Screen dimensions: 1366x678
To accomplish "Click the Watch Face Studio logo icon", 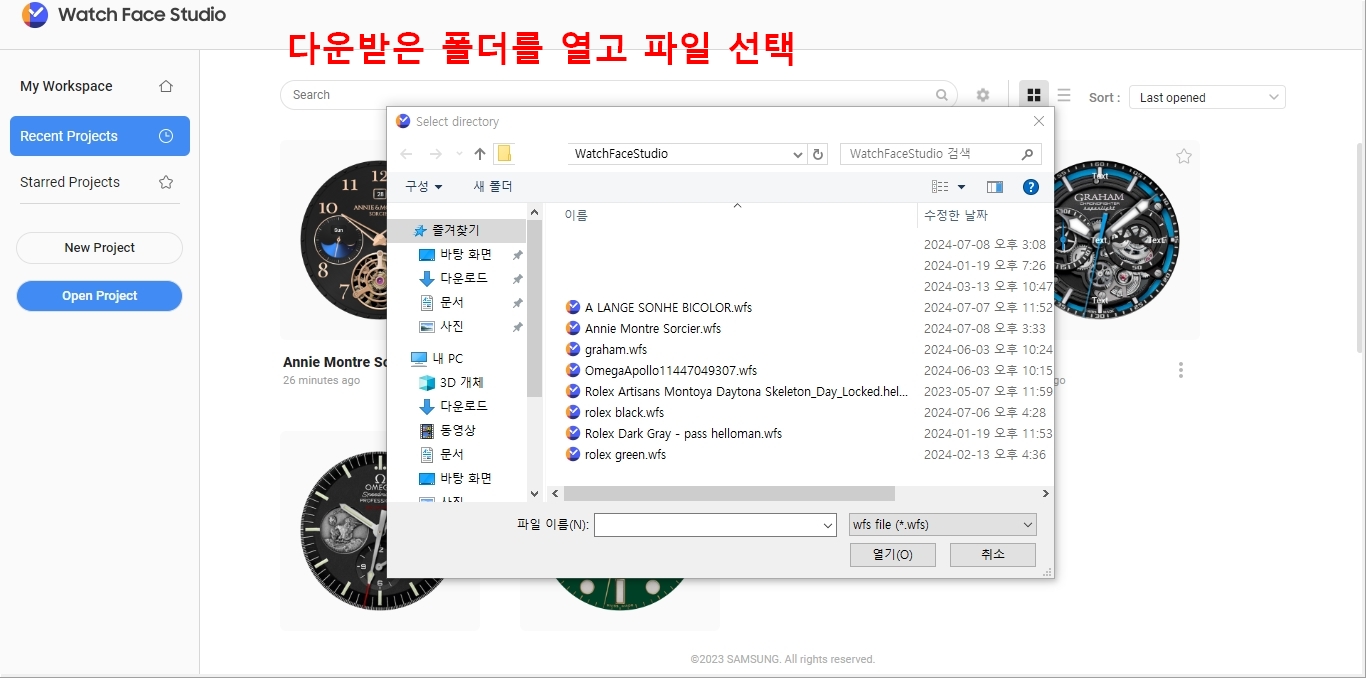I will 34,15.
